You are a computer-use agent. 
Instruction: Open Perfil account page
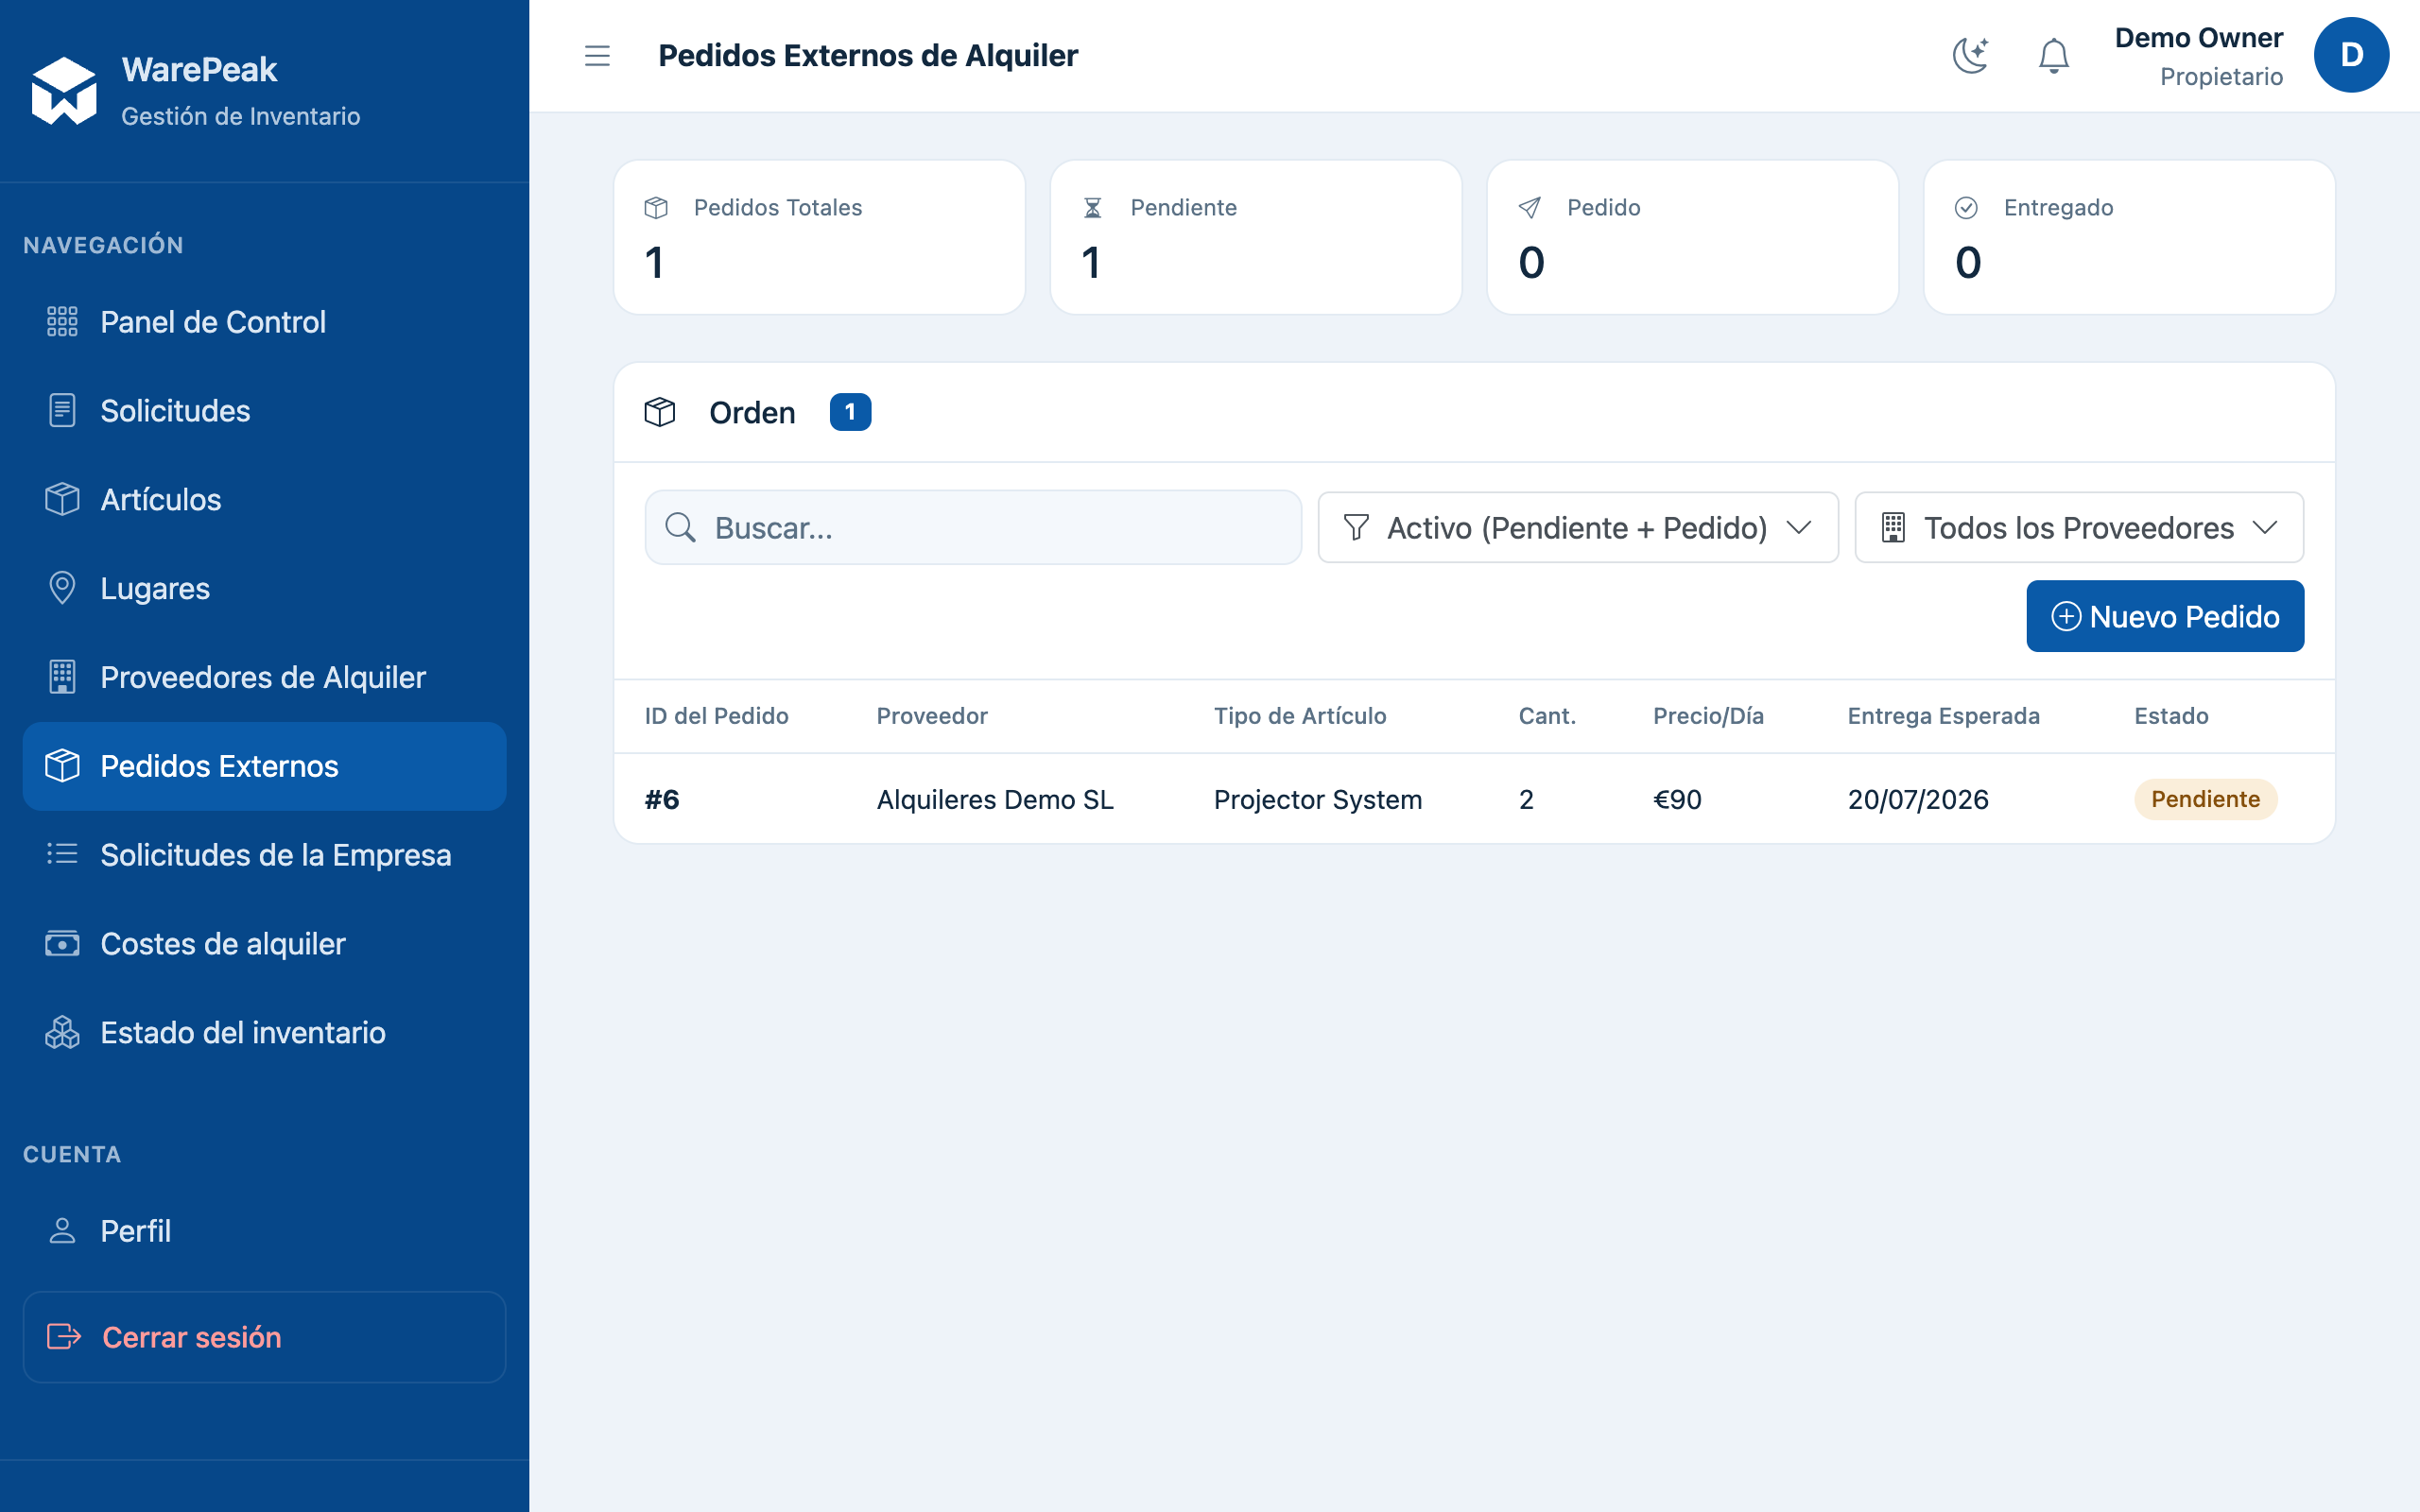pos(264,1231)
